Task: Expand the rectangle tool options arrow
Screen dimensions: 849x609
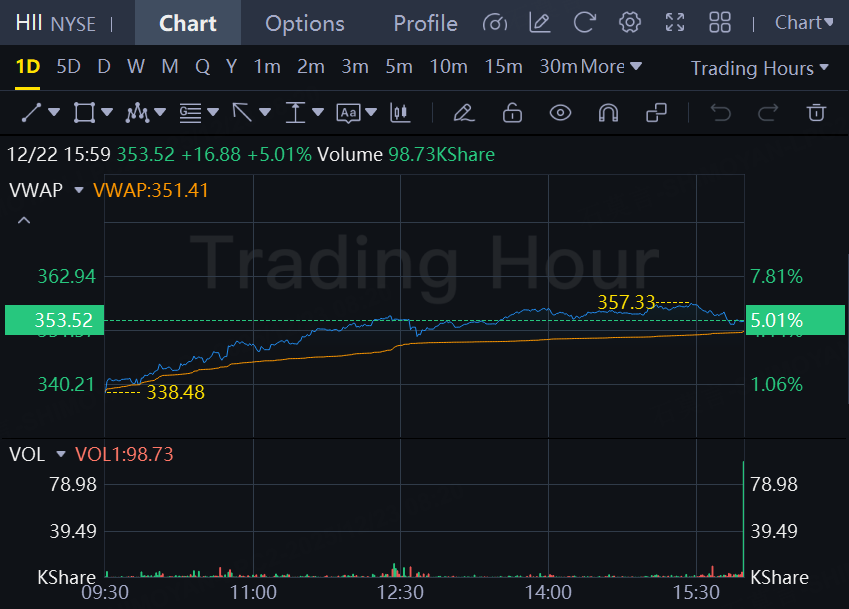Action: [107, 113]
